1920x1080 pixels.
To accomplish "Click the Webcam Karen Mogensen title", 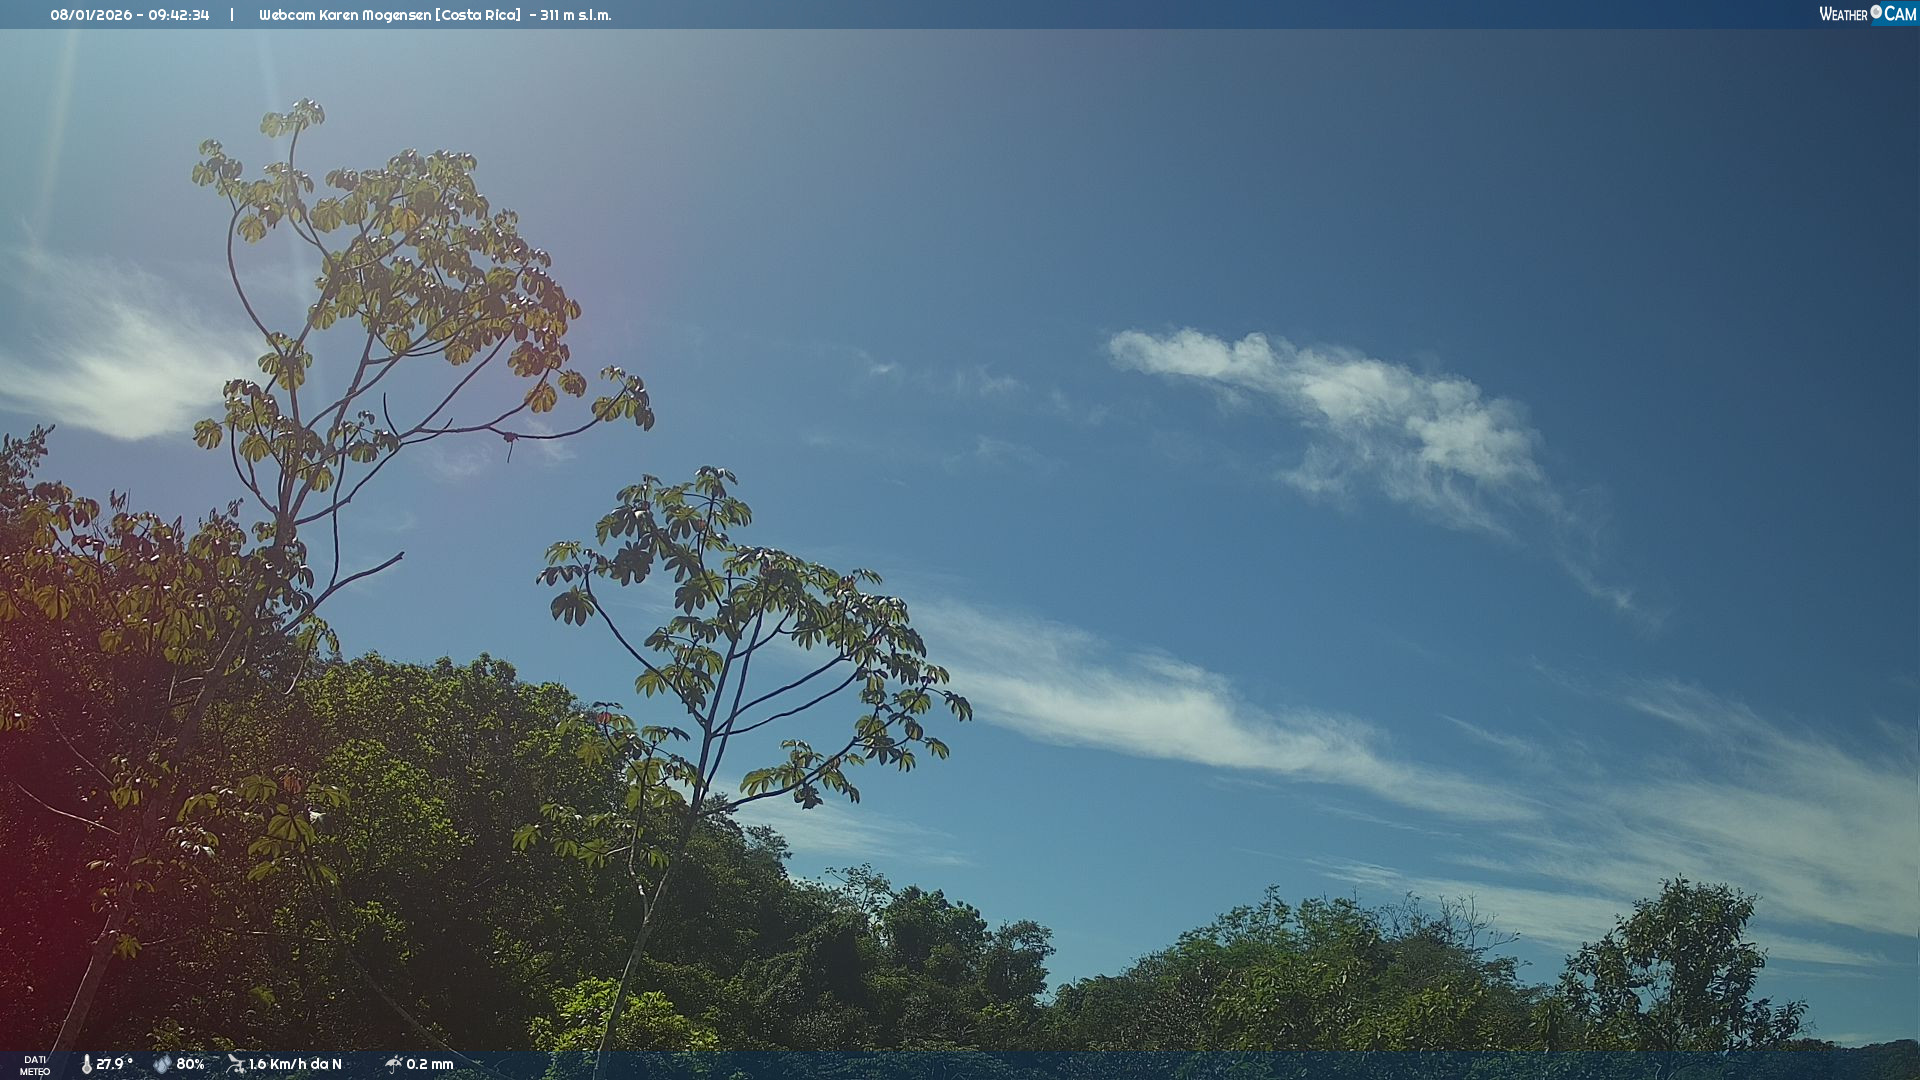I will (x=389, y=15).
